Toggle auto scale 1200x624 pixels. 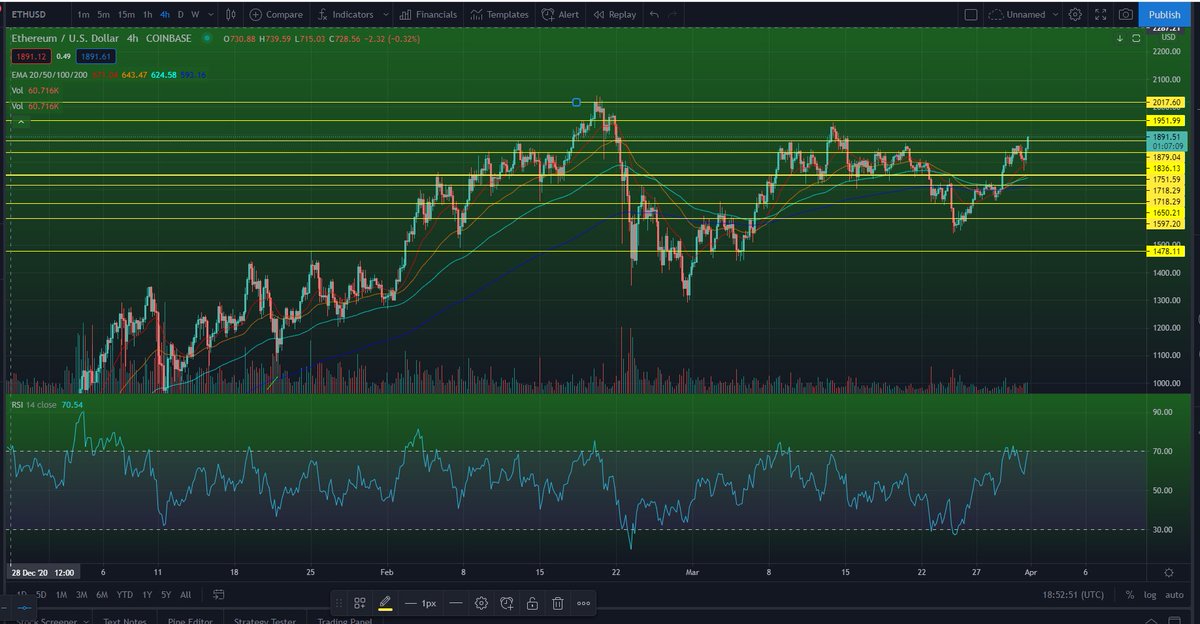tap(1174, 594)
